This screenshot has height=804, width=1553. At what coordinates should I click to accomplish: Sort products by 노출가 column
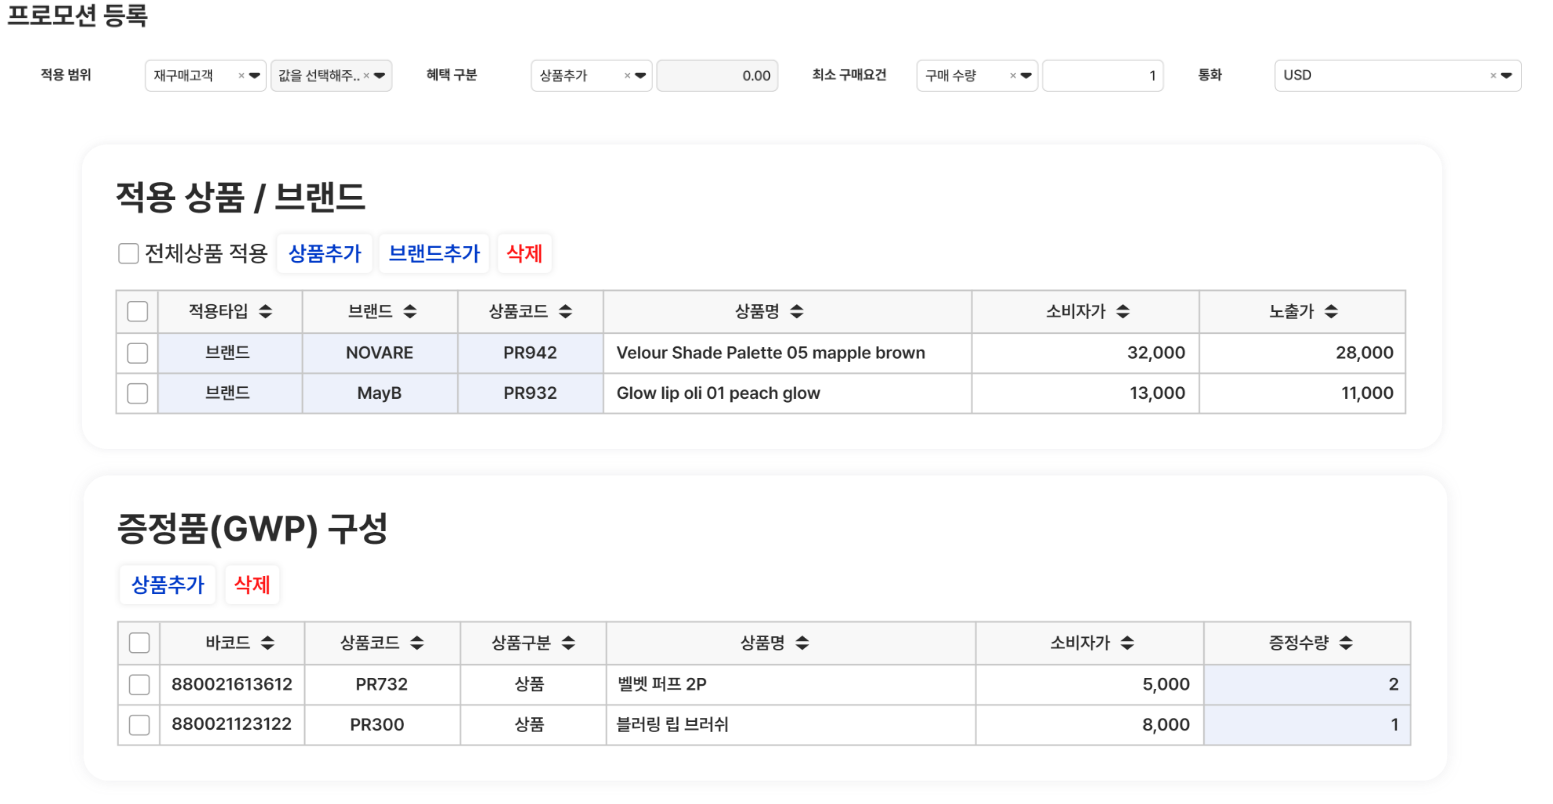click(x=1330, y=312)
